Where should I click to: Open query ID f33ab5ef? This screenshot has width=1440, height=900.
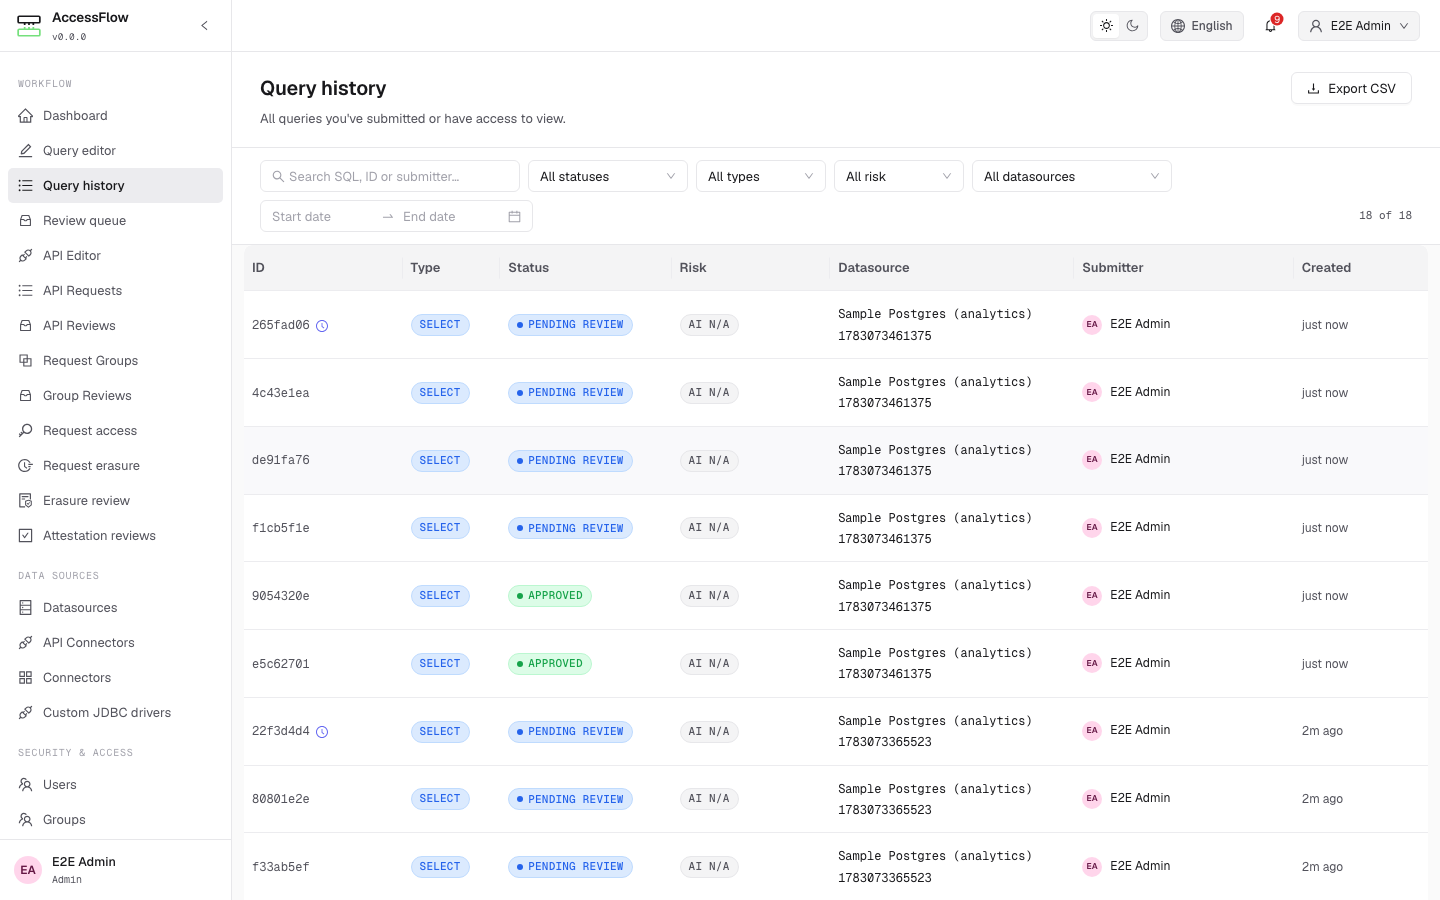pos(281,867)
